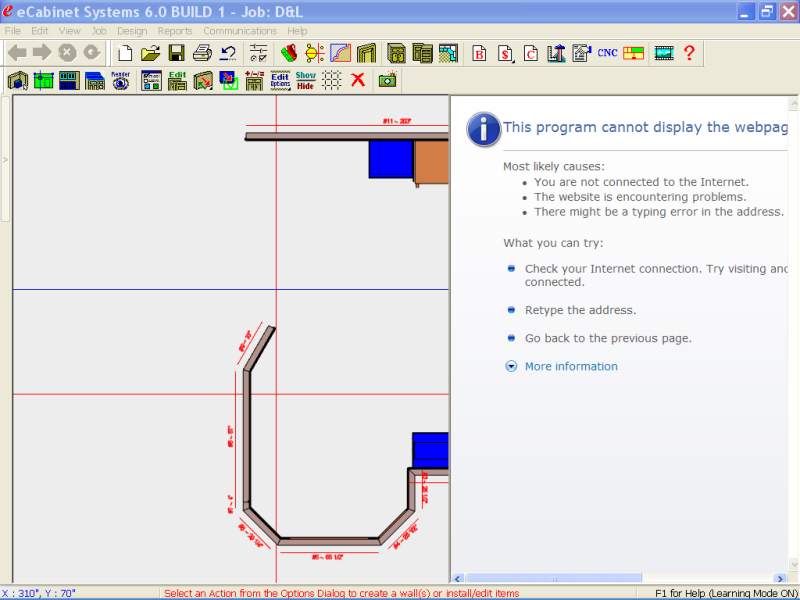Switch to the green plan view icon
Screen dimensions: 800x600
43,81
